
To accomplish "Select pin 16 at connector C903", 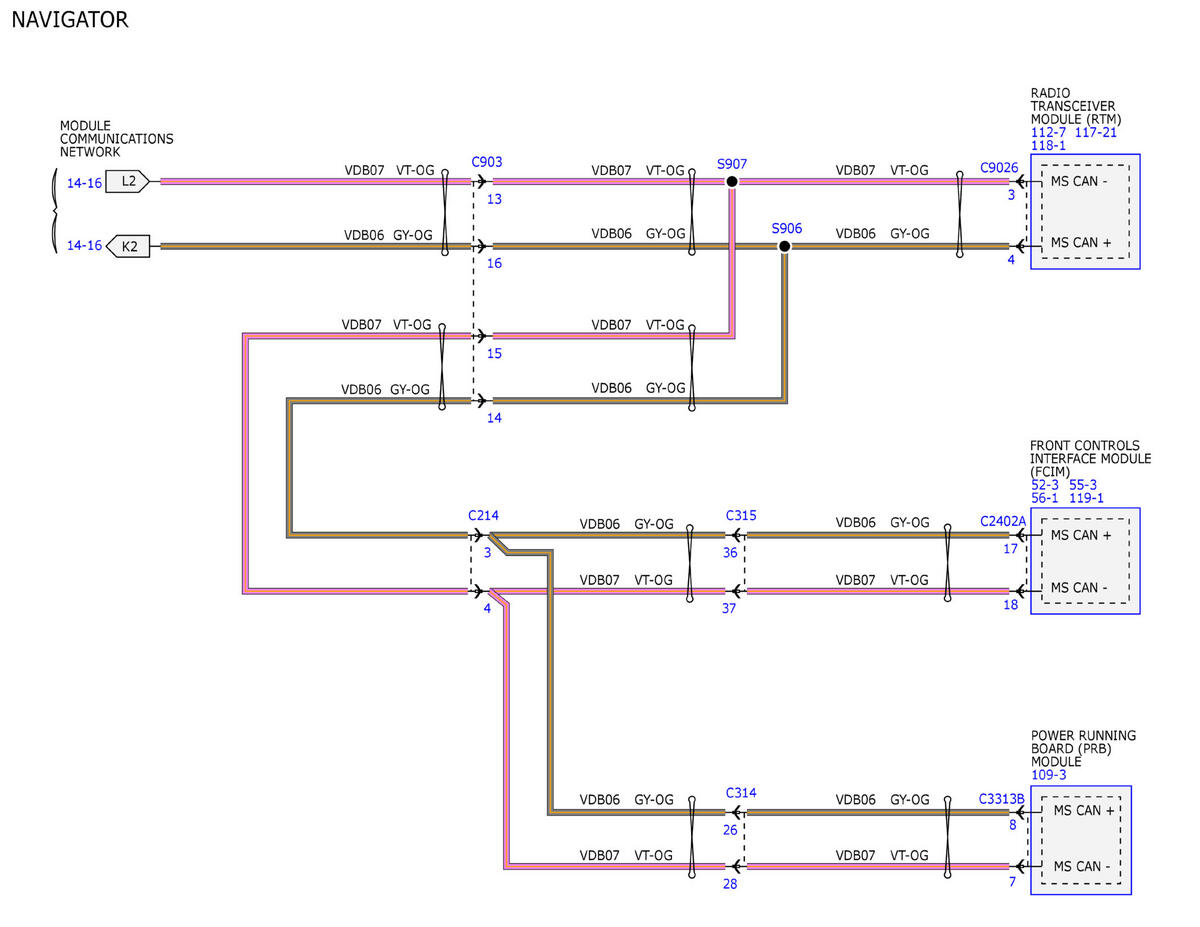I will pos(494,263).
